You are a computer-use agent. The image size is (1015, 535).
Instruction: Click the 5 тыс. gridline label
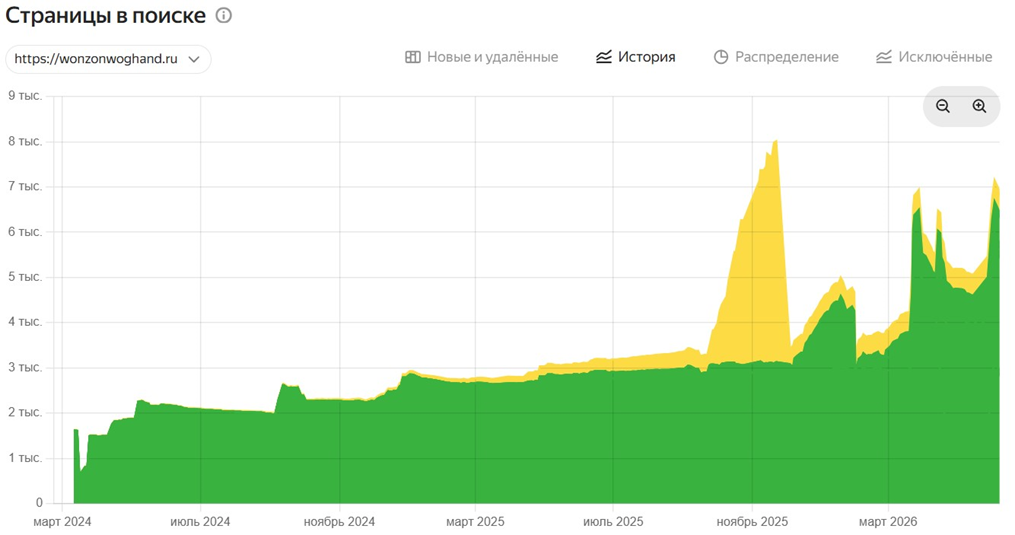coord(25,277)
